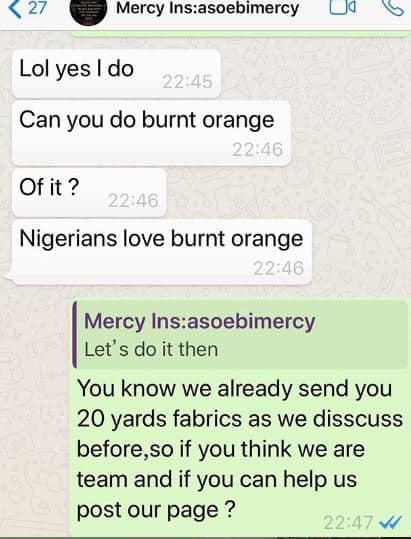Select the 'Of it ?' message bubble
Screen dimensions: 411x539
coord(89,192)
